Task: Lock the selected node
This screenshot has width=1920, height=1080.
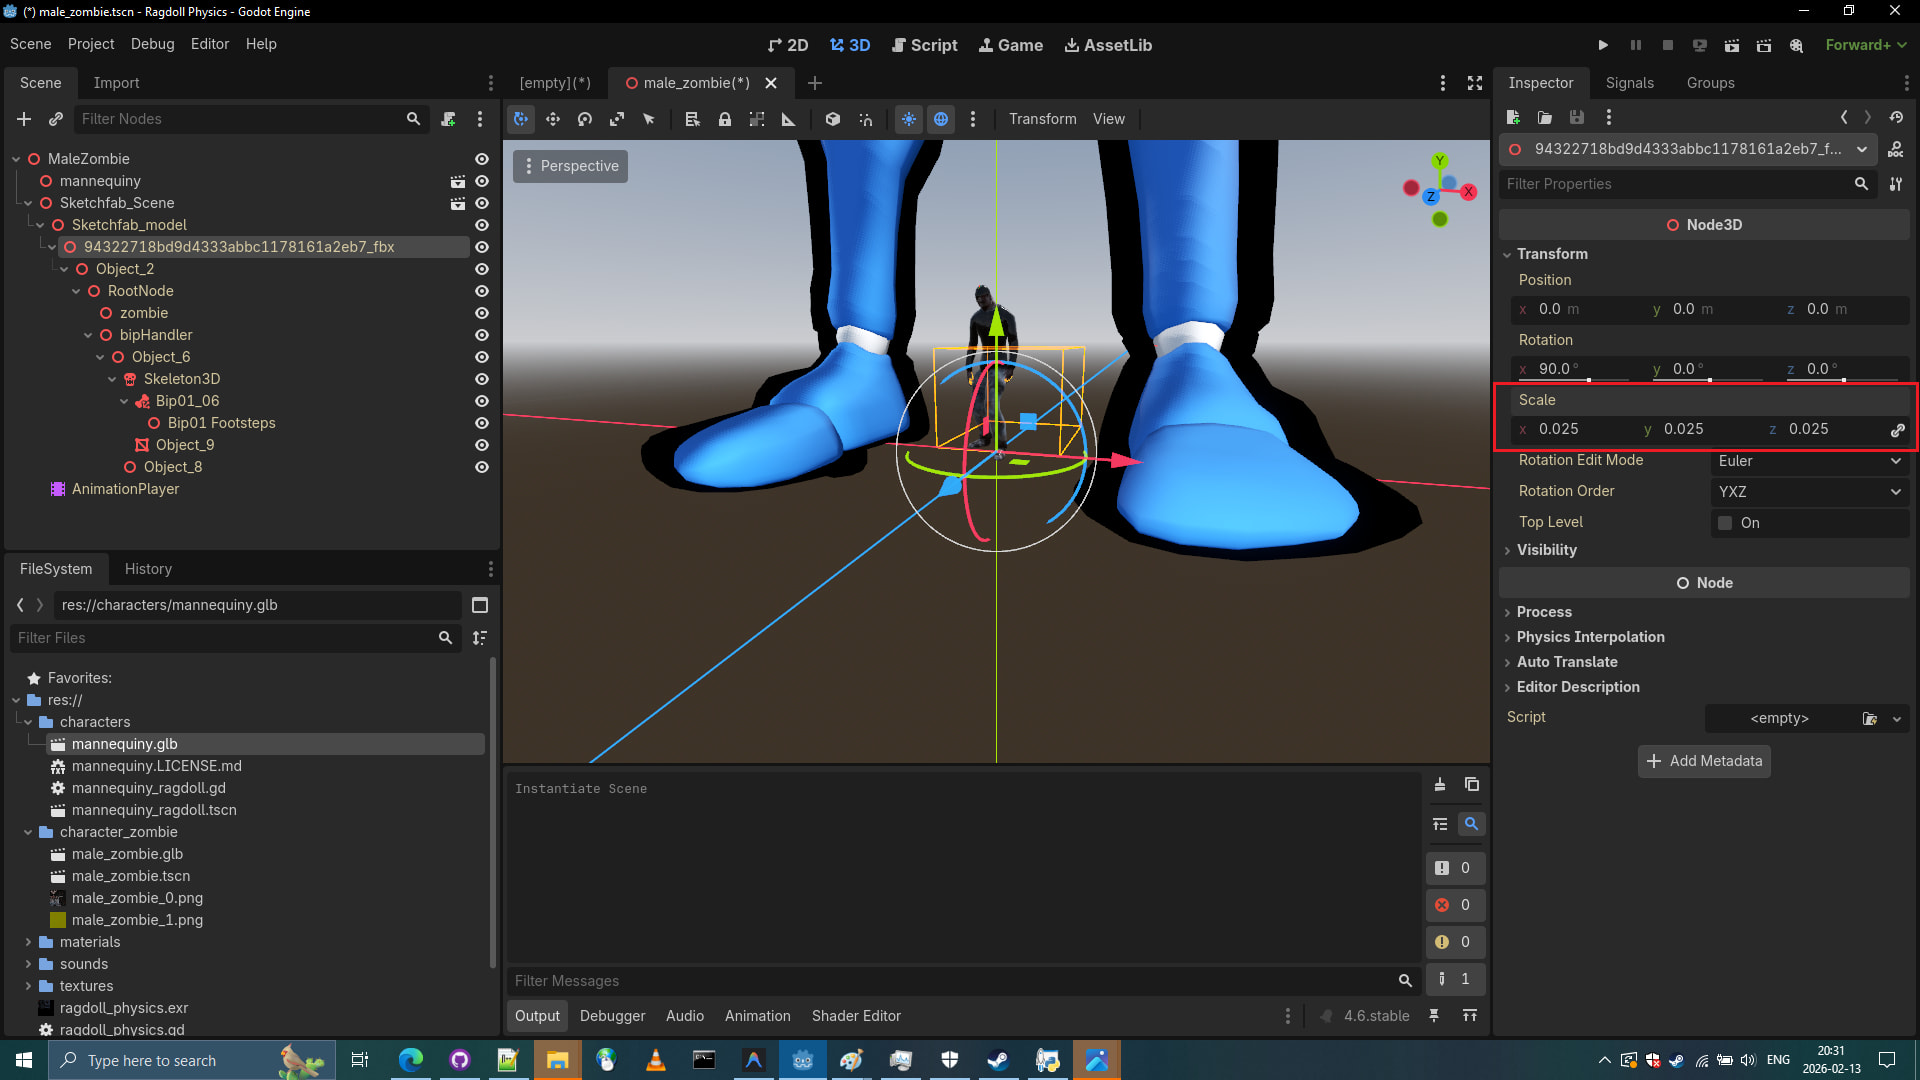Action: coord(725,119)
